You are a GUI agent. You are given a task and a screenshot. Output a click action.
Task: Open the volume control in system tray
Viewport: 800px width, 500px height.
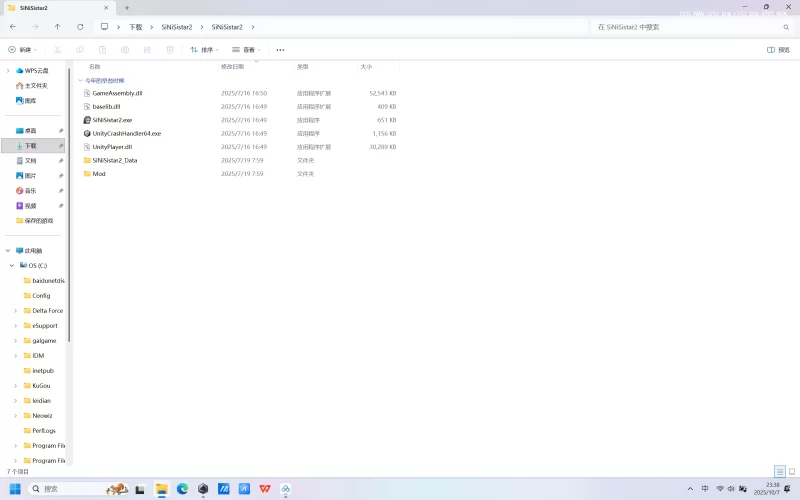(731, 489)
